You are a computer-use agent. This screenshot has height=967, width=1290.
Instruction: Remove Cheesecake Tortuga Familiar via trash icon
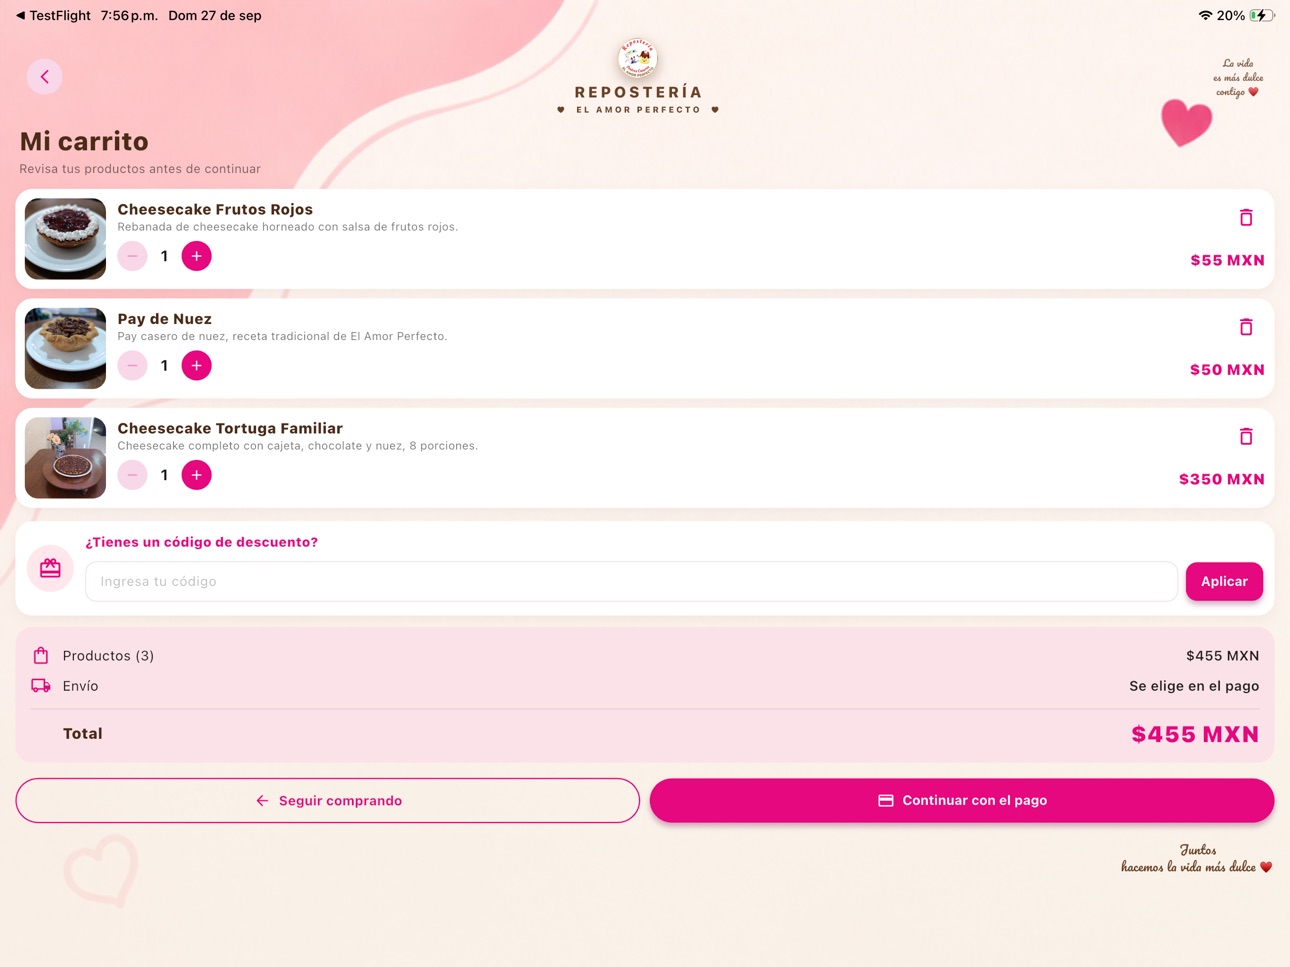pos(1246,436)
